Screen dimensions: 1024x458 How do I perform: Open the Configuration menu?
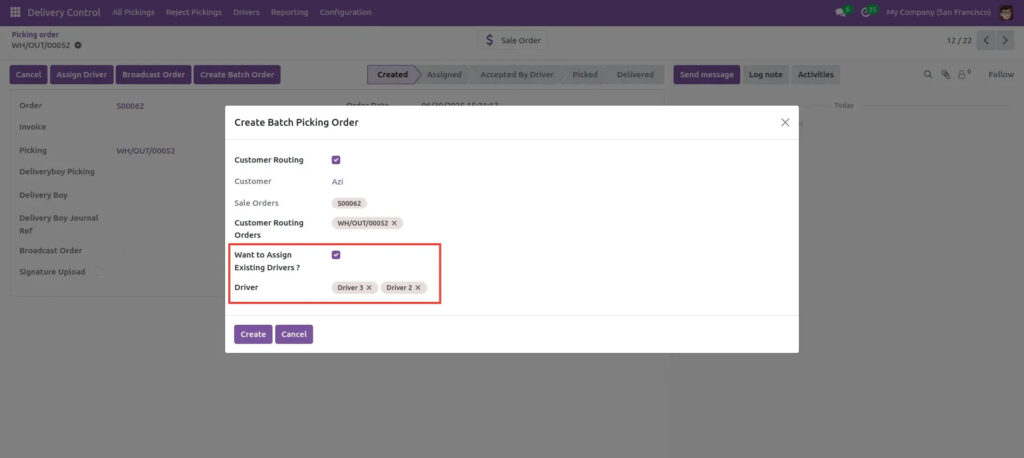(345, 13)
